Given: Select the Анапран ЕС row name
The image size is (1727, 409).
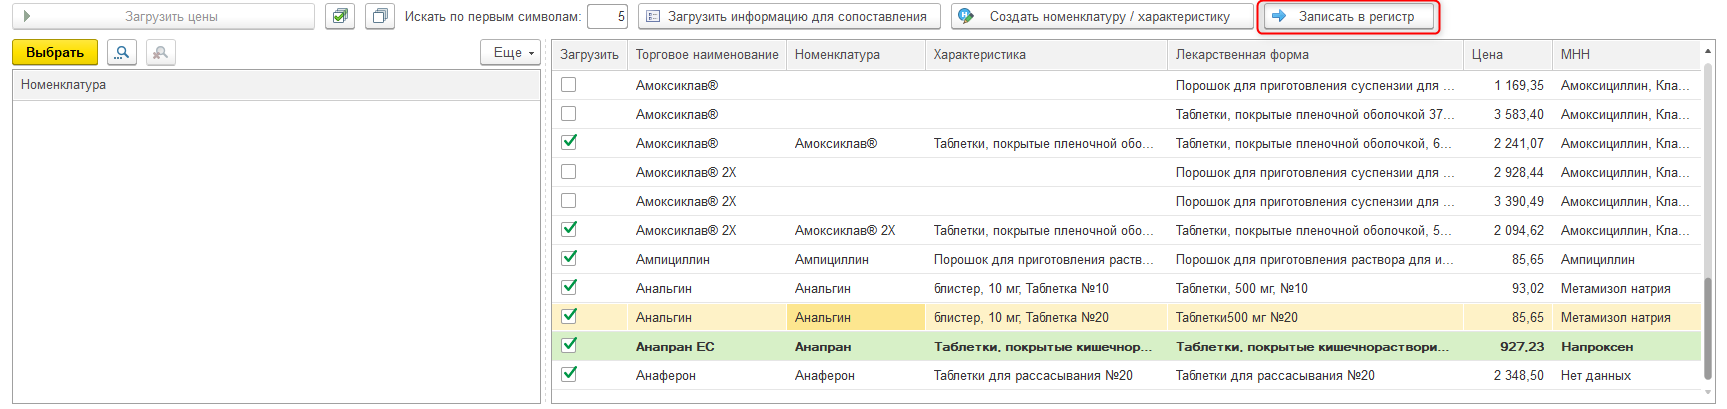Looking at the screenshot, I should click(x=675, y=347).
